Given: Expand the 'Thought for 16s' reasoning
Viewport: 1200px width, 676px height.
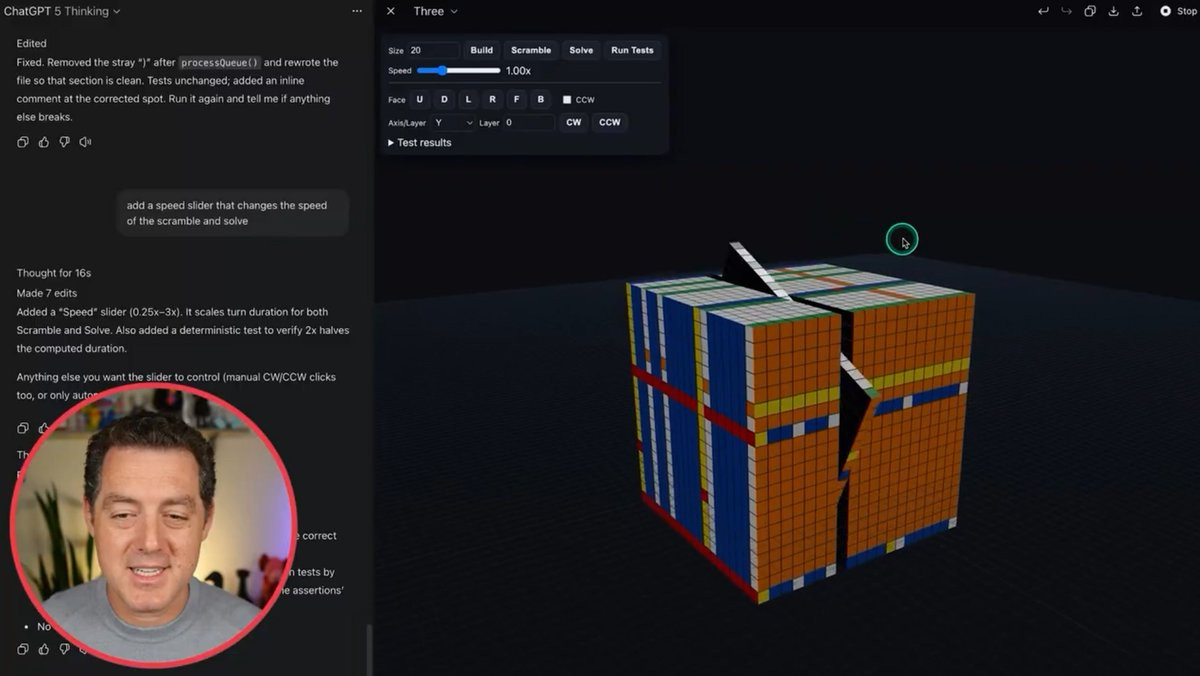Looking at the screenshot, I should pyautogui.click(x=54, y=273).
